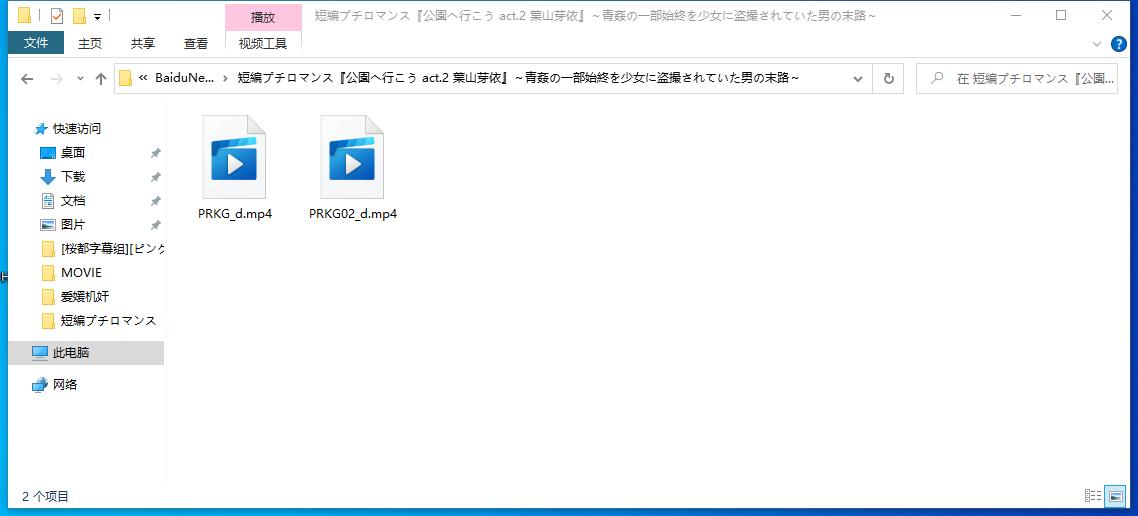
Task: Click the picture icon beside 图片
Action: pyautogui.click(x=48, y=225)
